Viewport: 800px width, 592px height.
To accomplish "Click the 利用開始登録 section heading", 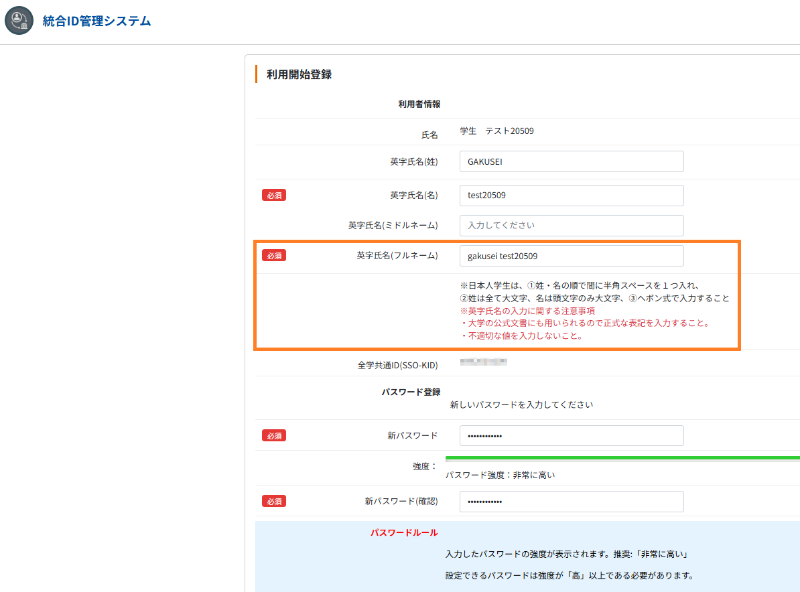I will point(299,74).
